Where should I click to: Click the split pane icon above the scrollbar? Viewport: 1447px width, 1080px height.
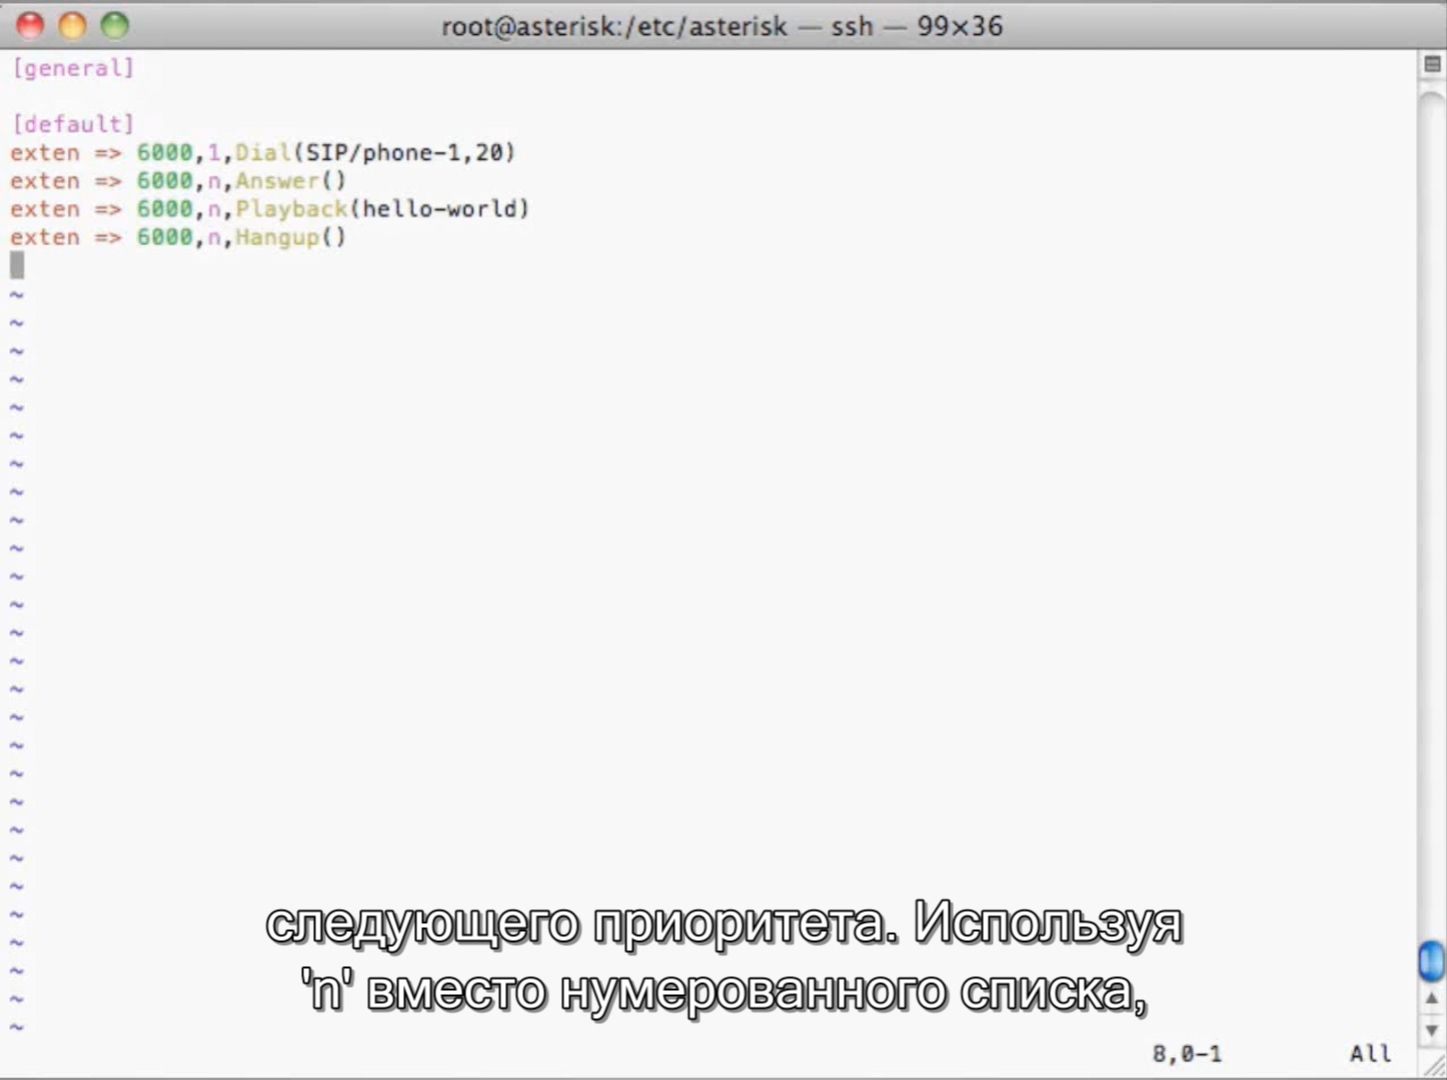coord(1432,65)
